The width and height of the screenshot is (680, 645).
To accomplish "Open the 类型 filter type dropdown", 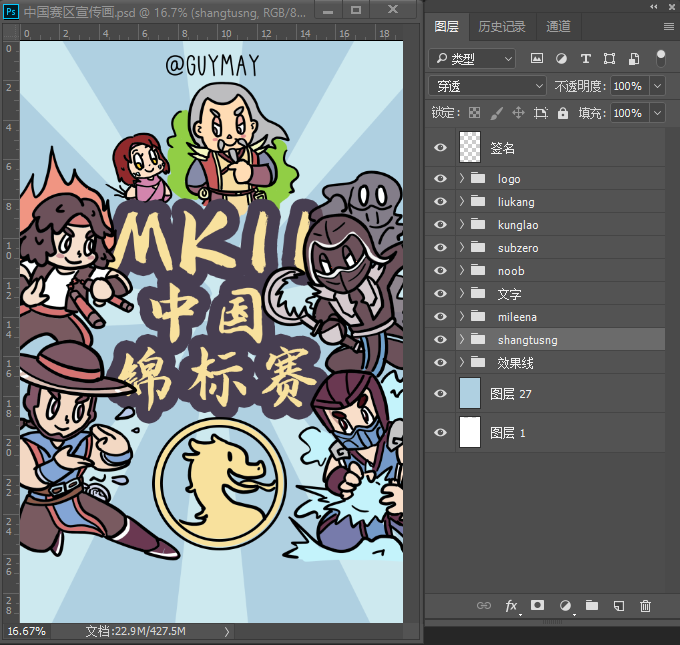I will 472,59.
